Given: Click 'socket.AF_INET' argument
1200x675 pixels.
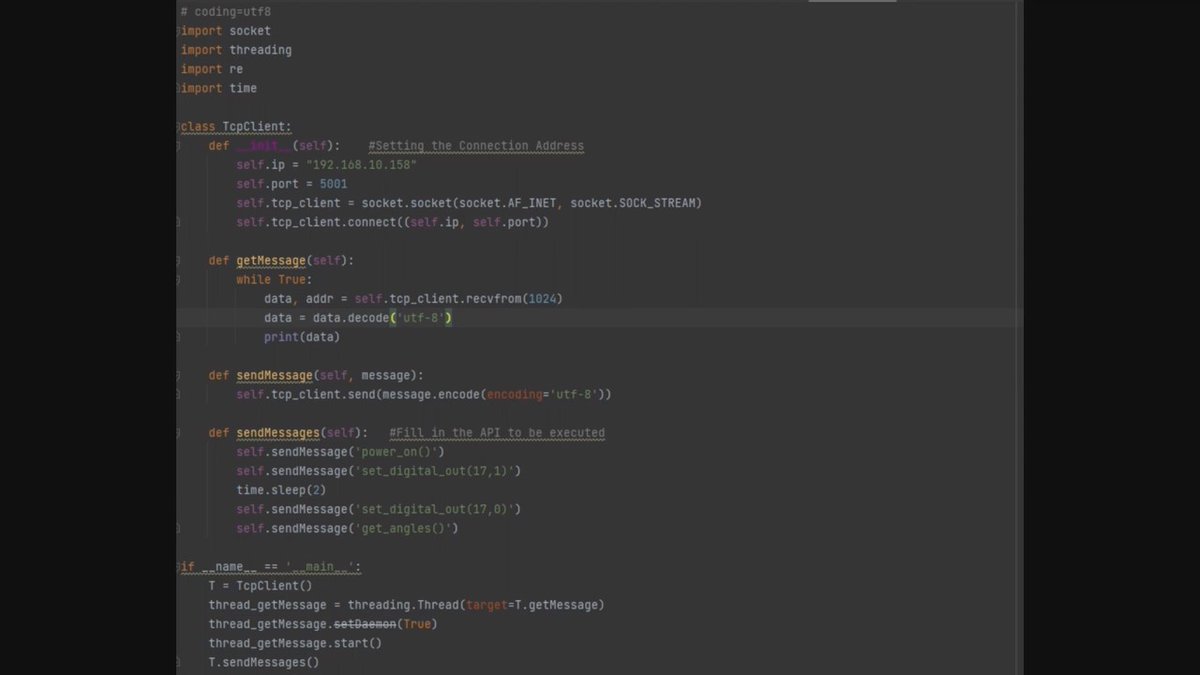Looking at the screenshot, I should (x=508, y=203).
